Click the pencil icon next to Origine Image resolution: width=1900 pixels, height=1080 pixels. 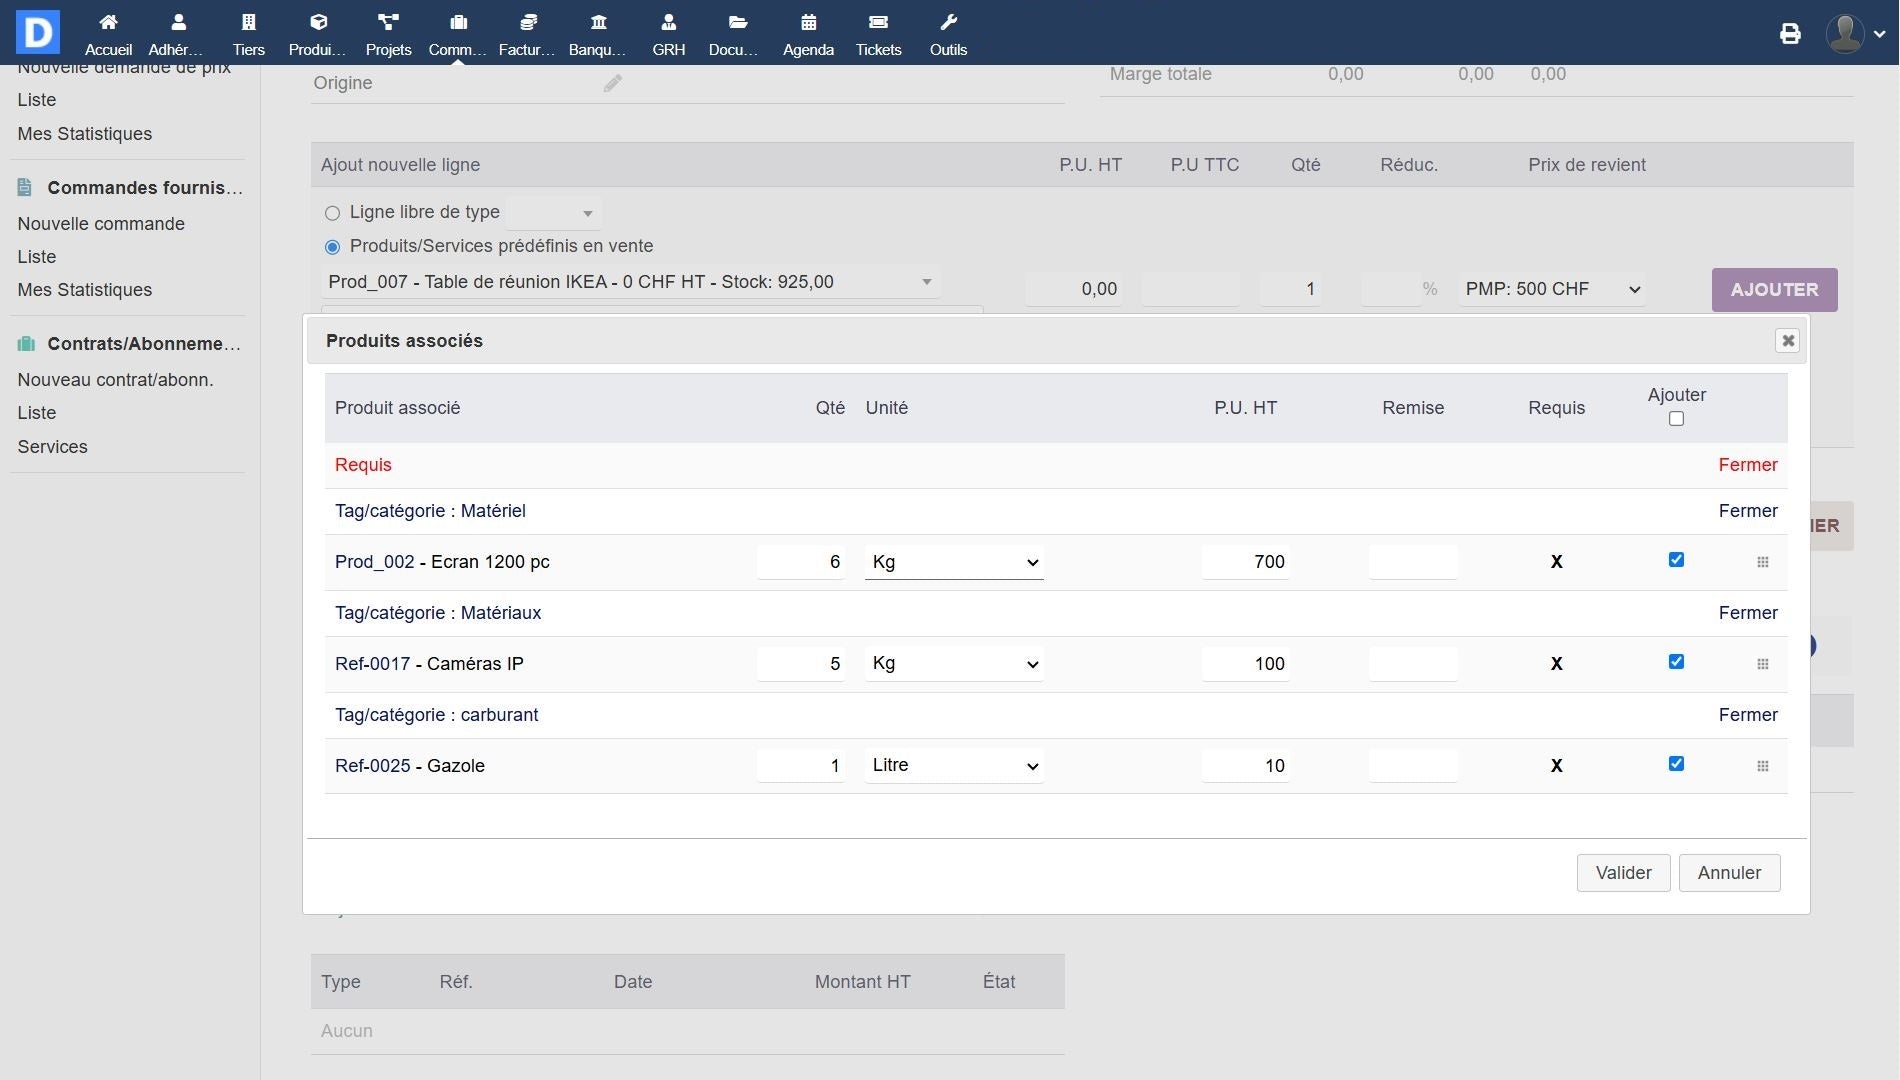(x=612, y=84)
